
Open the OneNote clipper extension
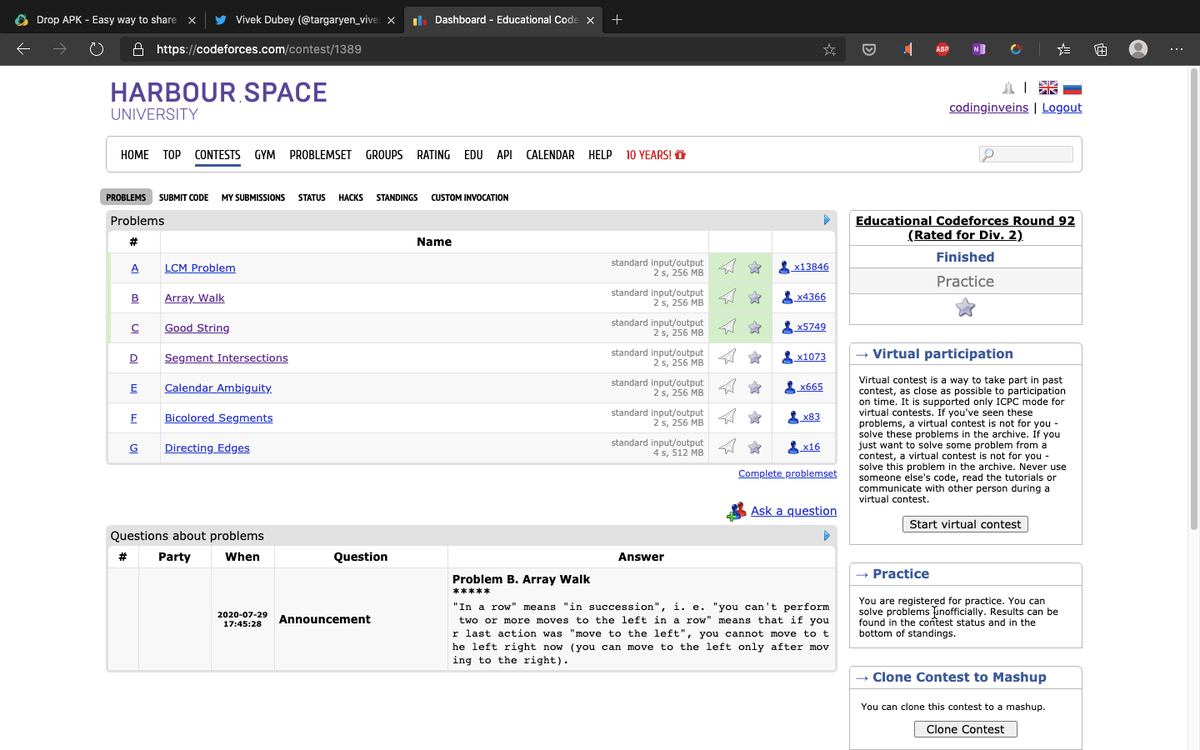[978, 49]
